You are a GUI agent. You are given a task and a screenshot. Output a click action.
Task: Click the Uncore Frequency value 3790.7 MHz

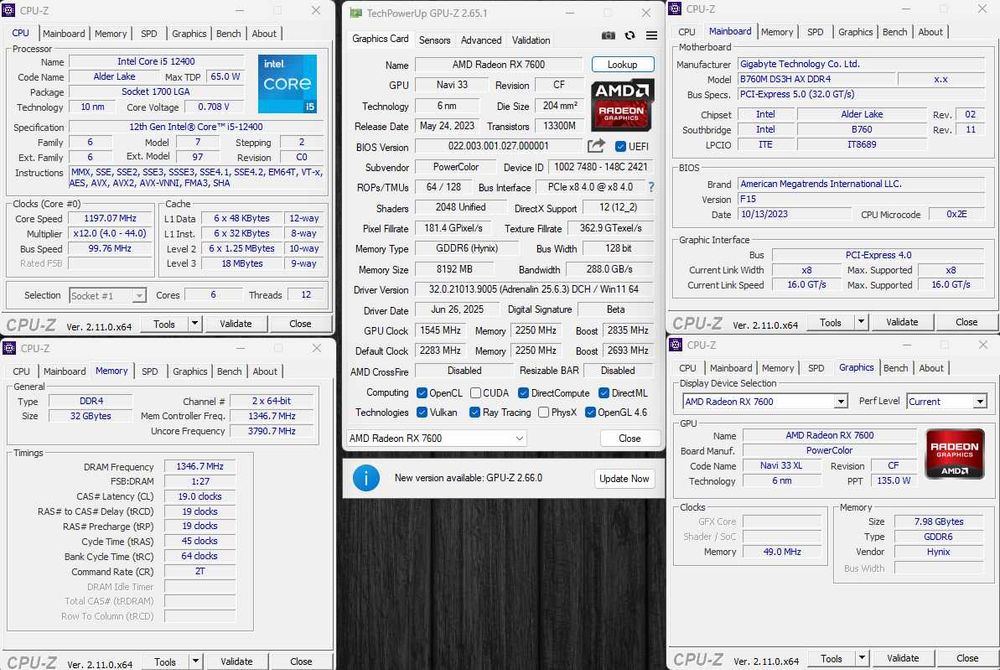point(272,431)
